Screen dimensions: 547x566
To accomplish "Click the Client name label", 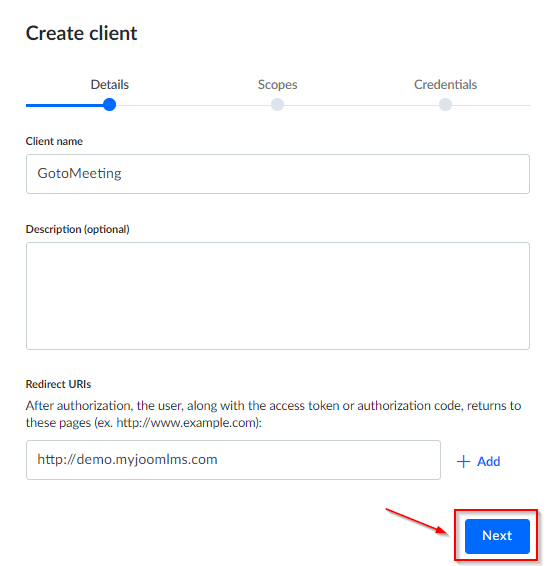I will coord(54,141).
